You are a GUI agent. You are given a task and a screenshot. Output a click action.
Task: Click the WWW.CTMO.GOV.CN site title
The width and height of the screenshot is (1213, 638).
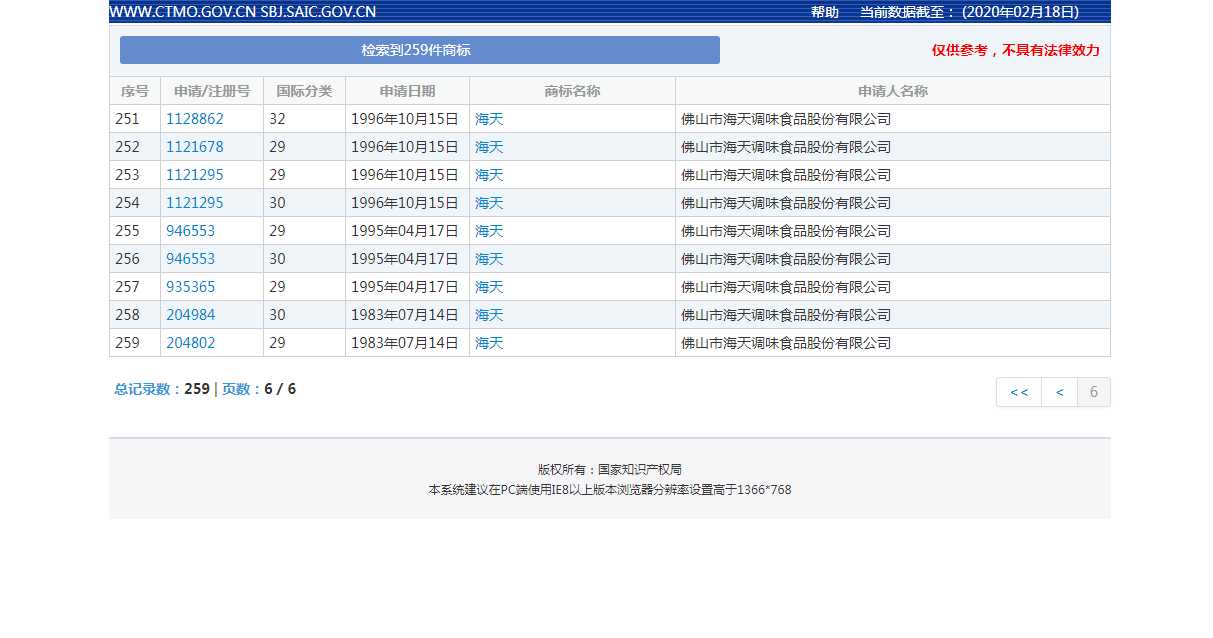pyautogui.click(x=182, y=13)
